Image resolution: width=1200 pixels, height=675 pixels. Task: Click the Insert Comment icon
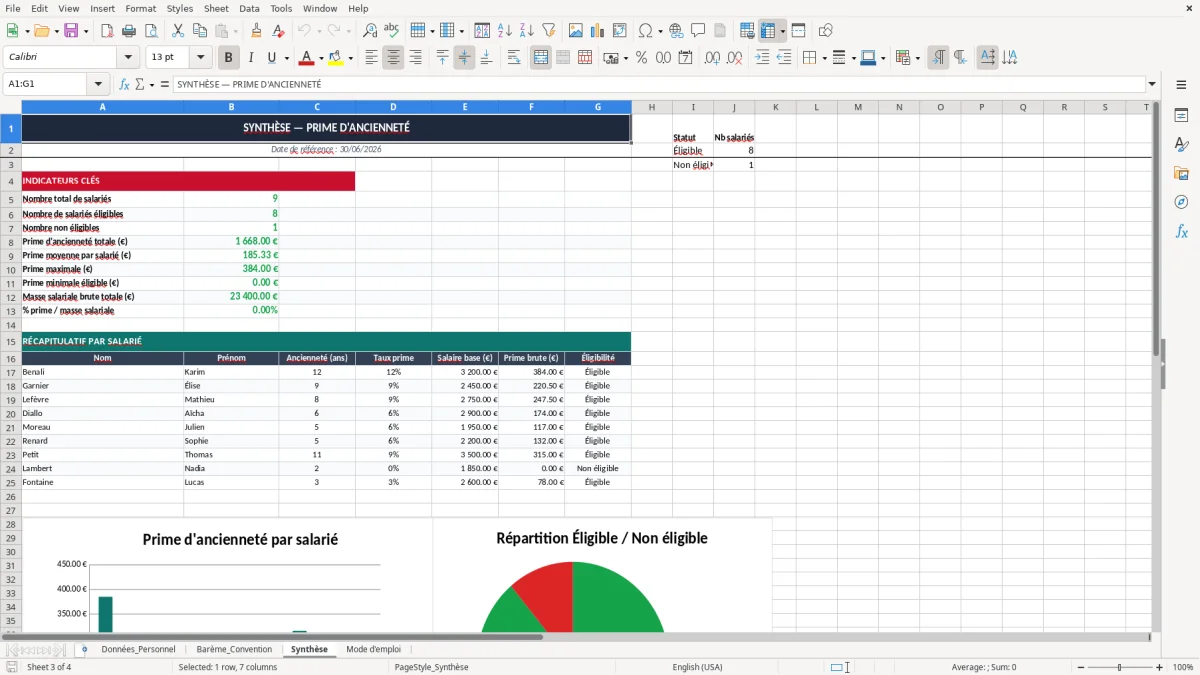point(698,31)
